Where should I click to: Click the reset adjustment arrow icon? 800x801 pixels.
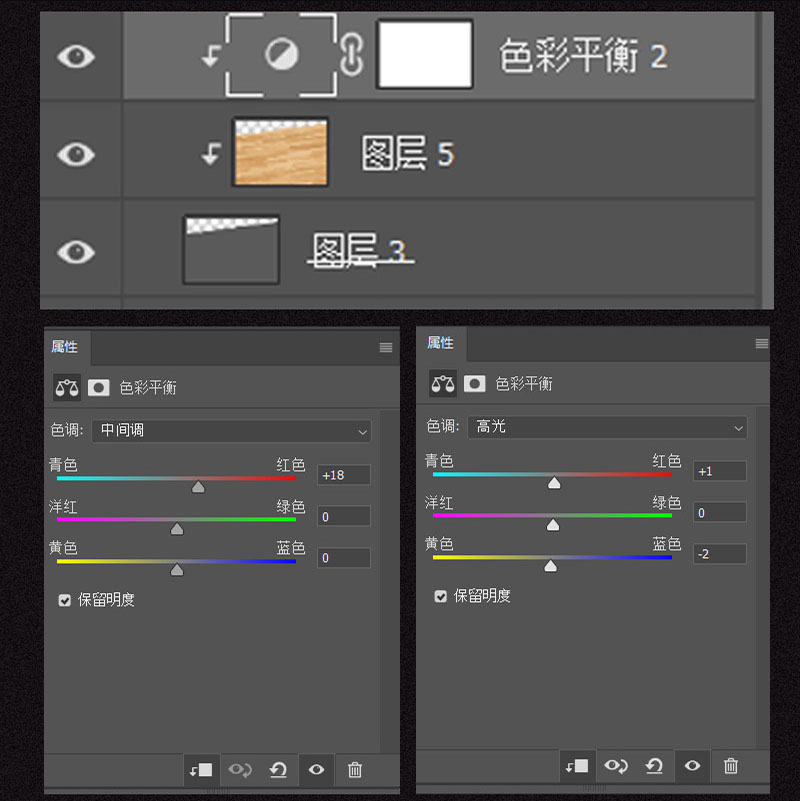[278, 770]
